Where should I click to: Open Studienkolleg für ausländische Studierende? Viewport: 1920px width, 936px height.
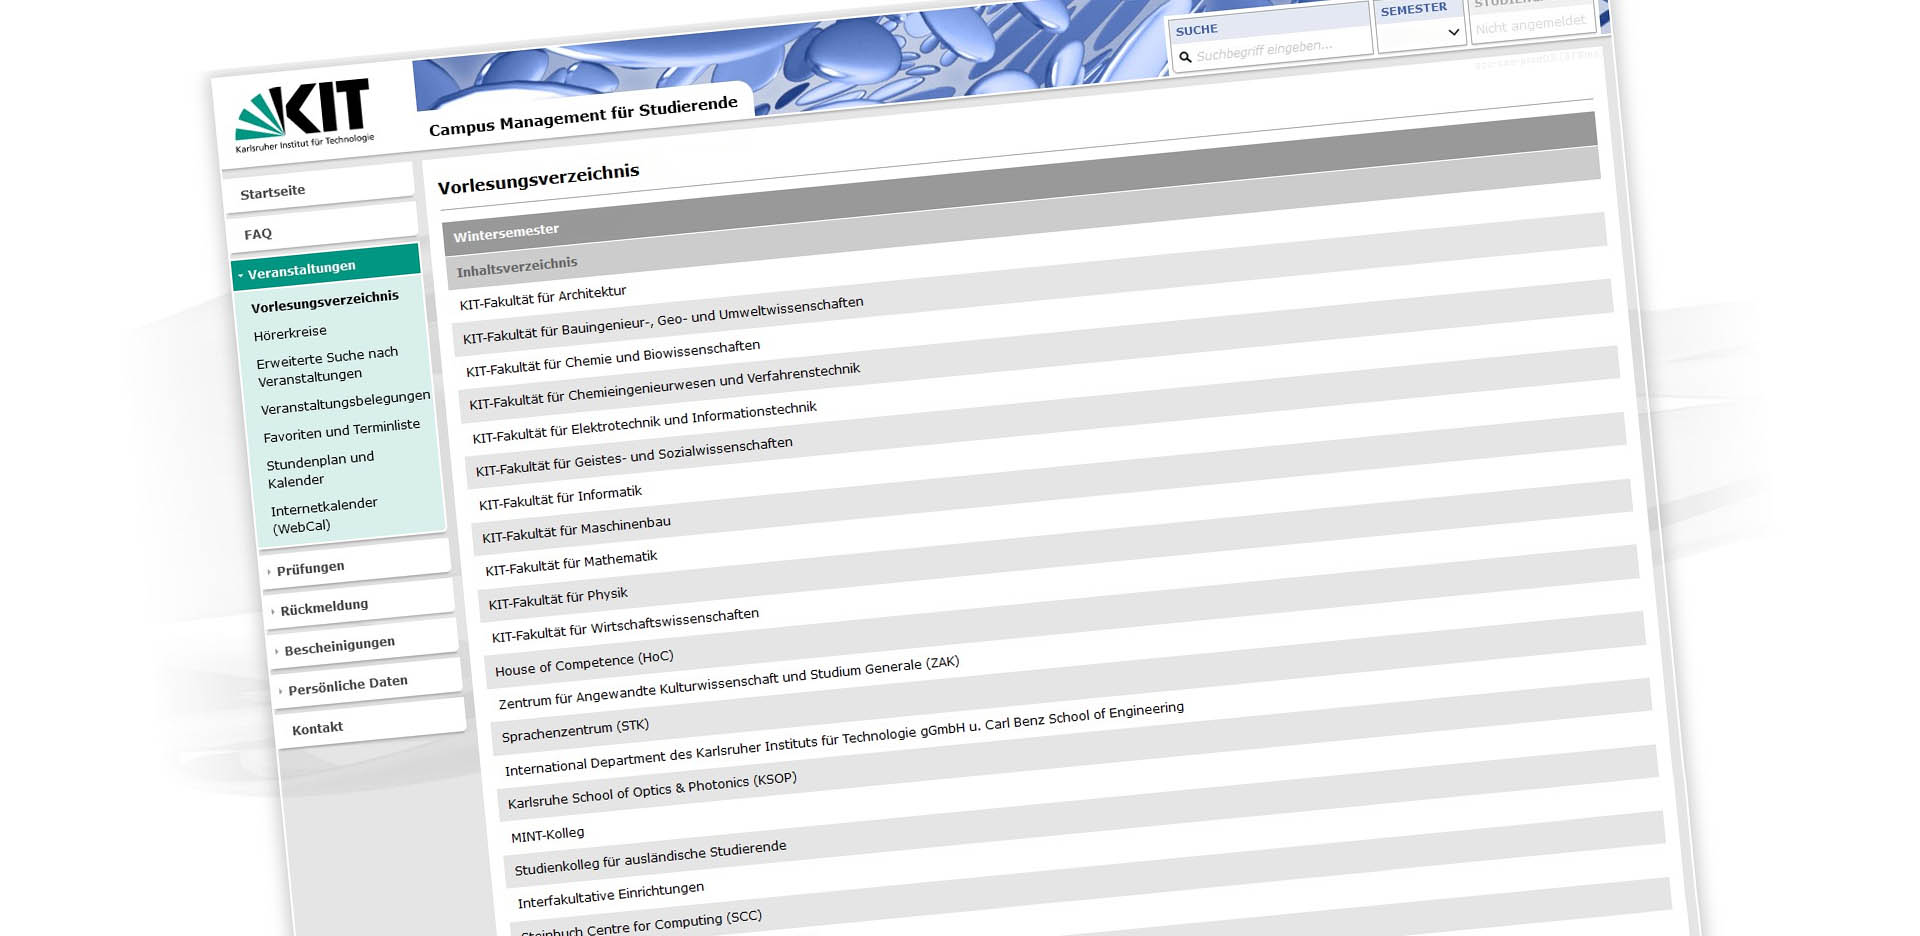point(650,859)
